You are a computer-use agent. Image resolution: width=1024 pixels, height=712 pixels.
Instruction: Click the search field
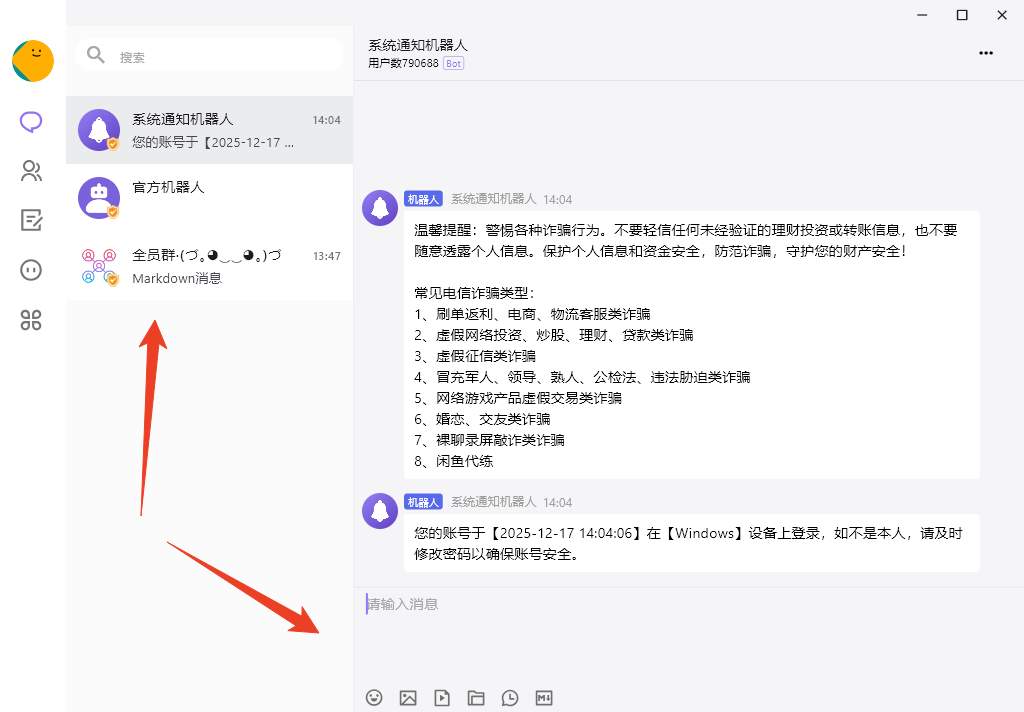[x=210, y=56]
